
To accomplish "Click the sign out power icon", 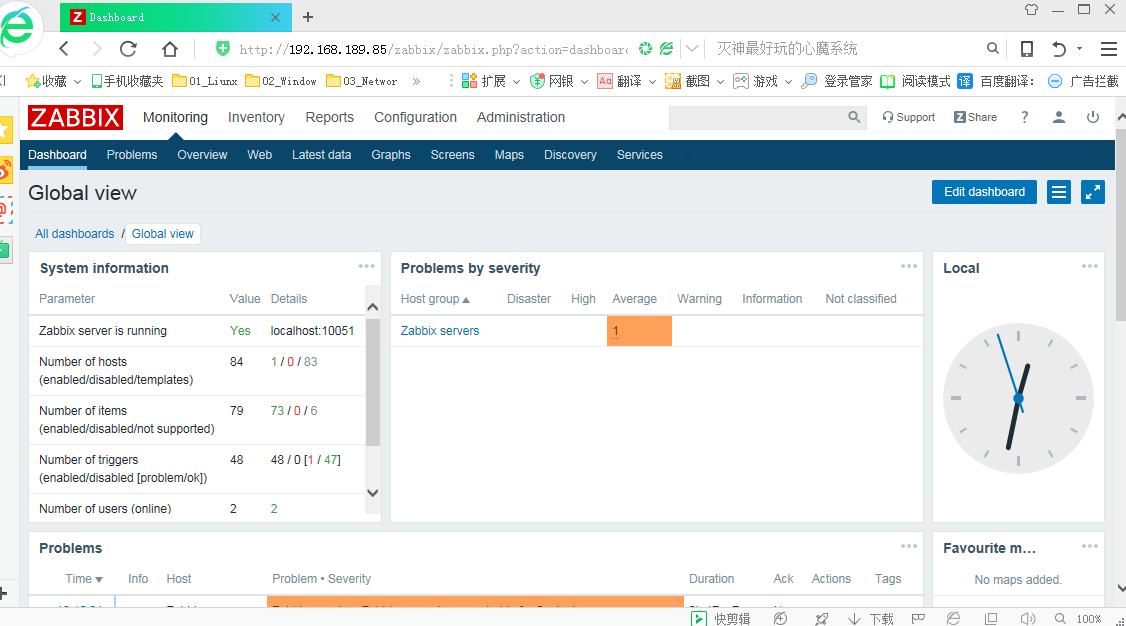I will click(x=1093, y=117).
